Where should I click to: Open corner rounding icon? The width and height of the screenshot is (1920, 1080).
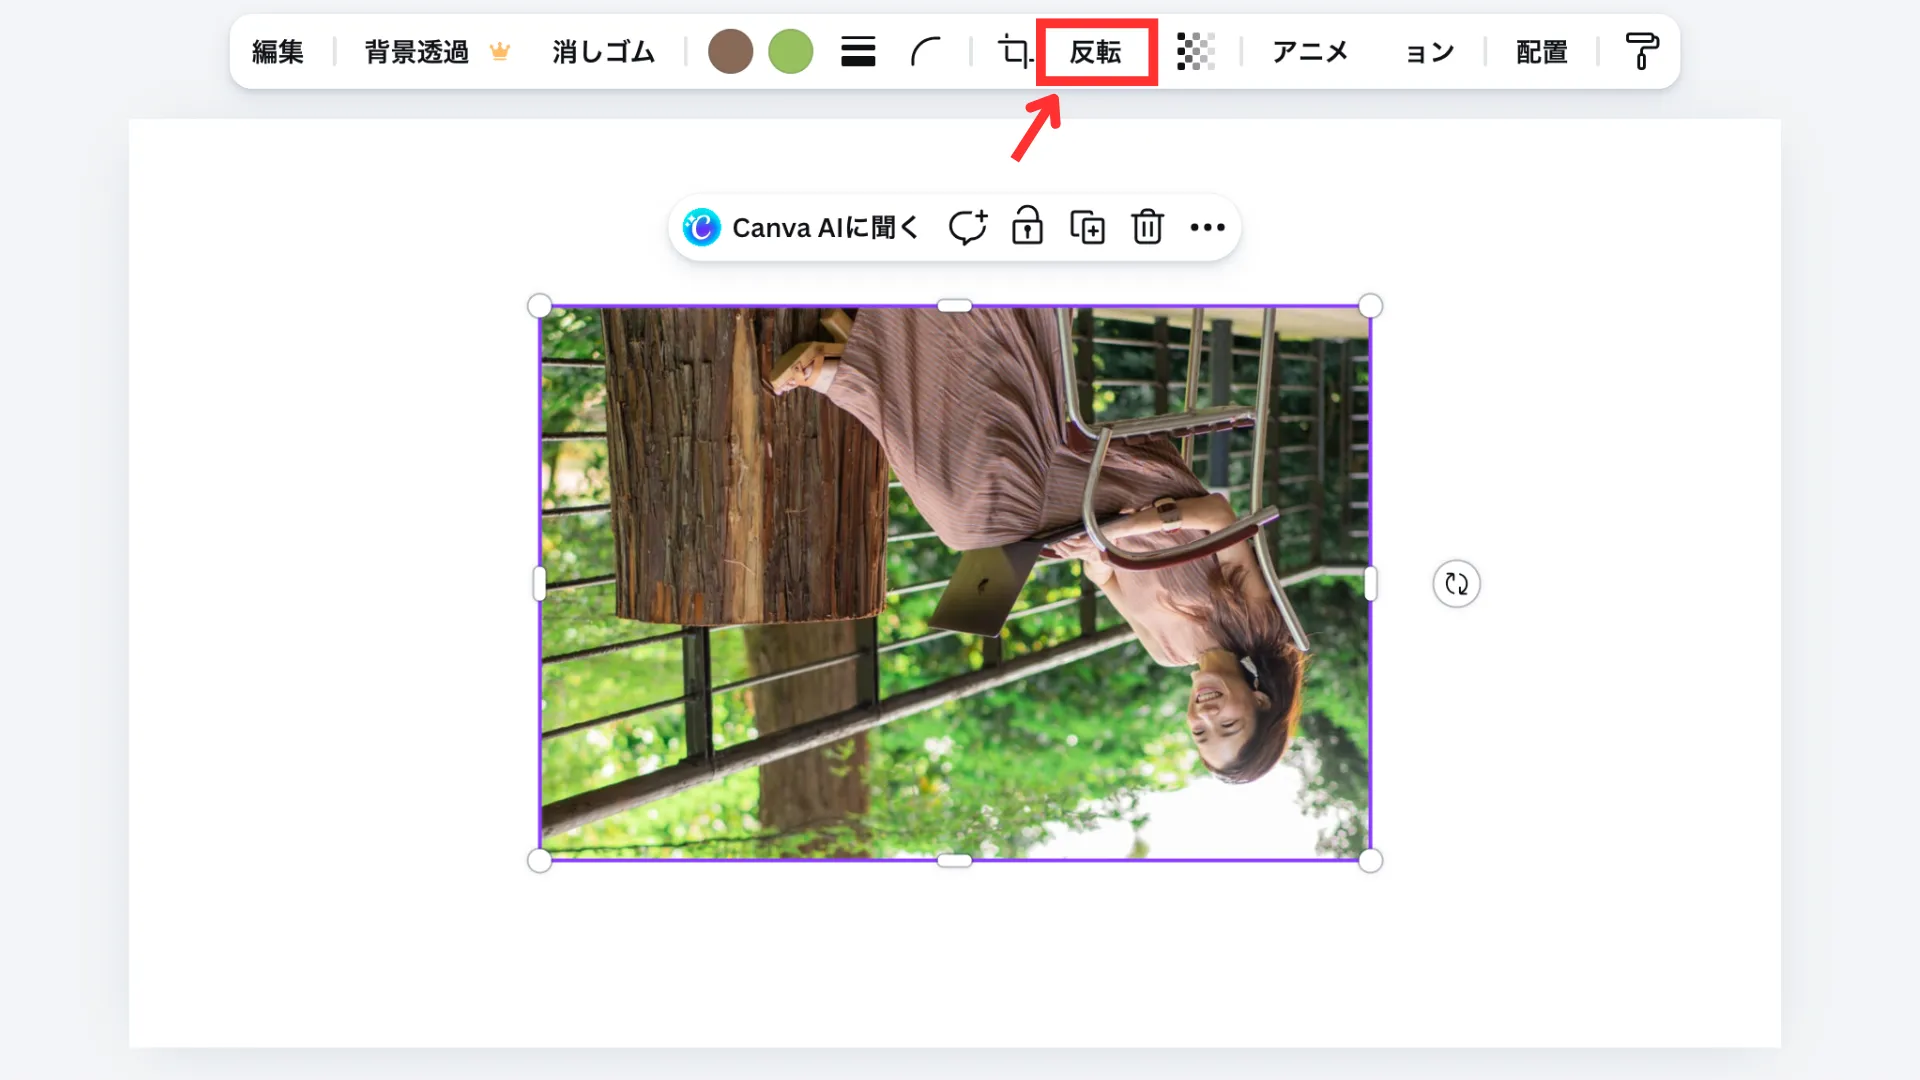926,51
